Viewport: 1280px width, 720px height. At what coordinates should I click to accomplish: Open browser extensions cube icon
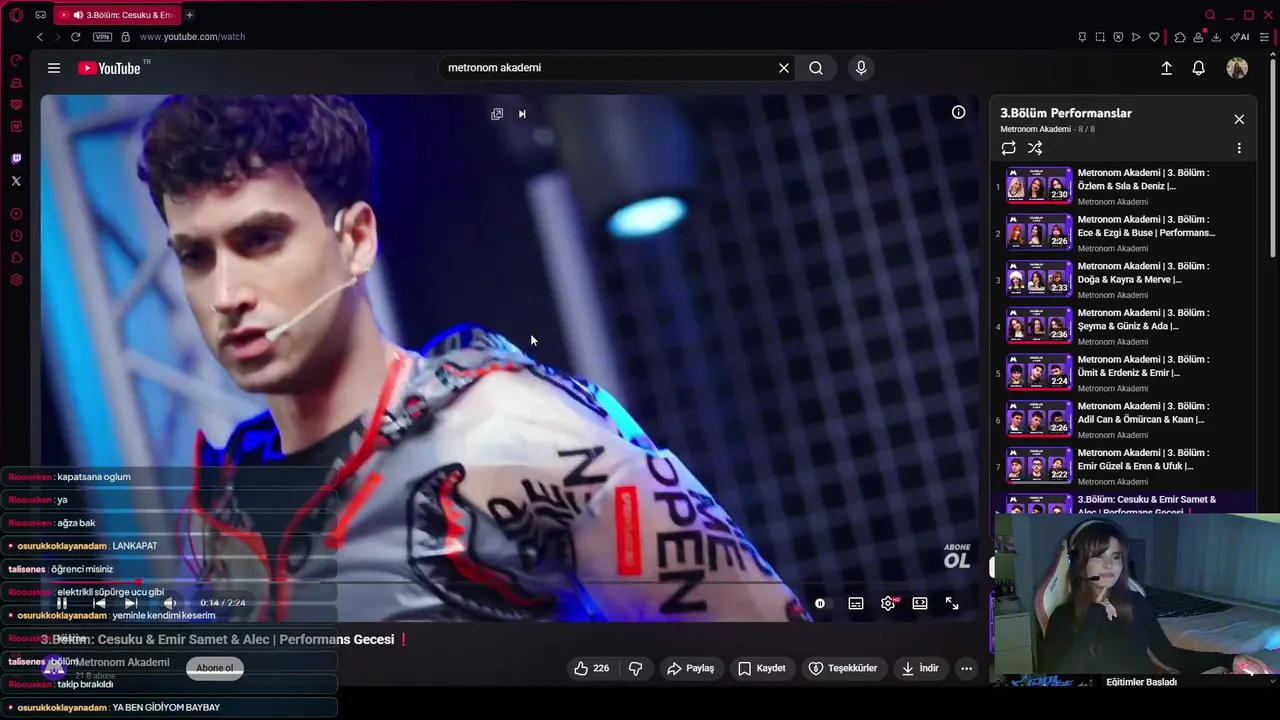[1181, 37]
